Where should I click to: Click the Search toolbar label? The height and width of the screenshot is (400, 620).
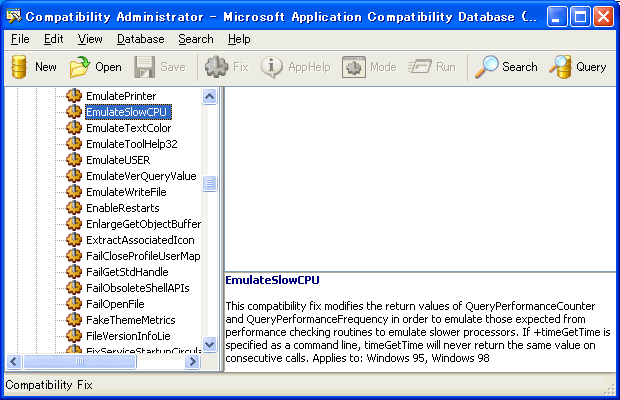520,67
